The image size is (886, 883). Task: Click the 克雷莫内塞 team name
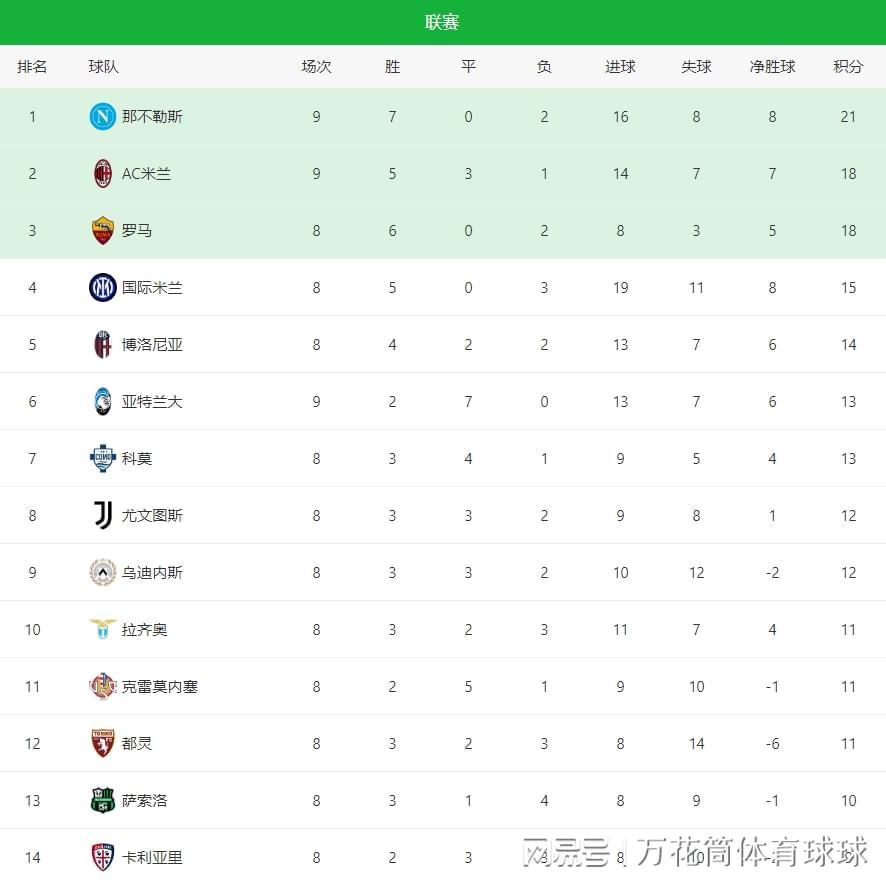[160, 687]
